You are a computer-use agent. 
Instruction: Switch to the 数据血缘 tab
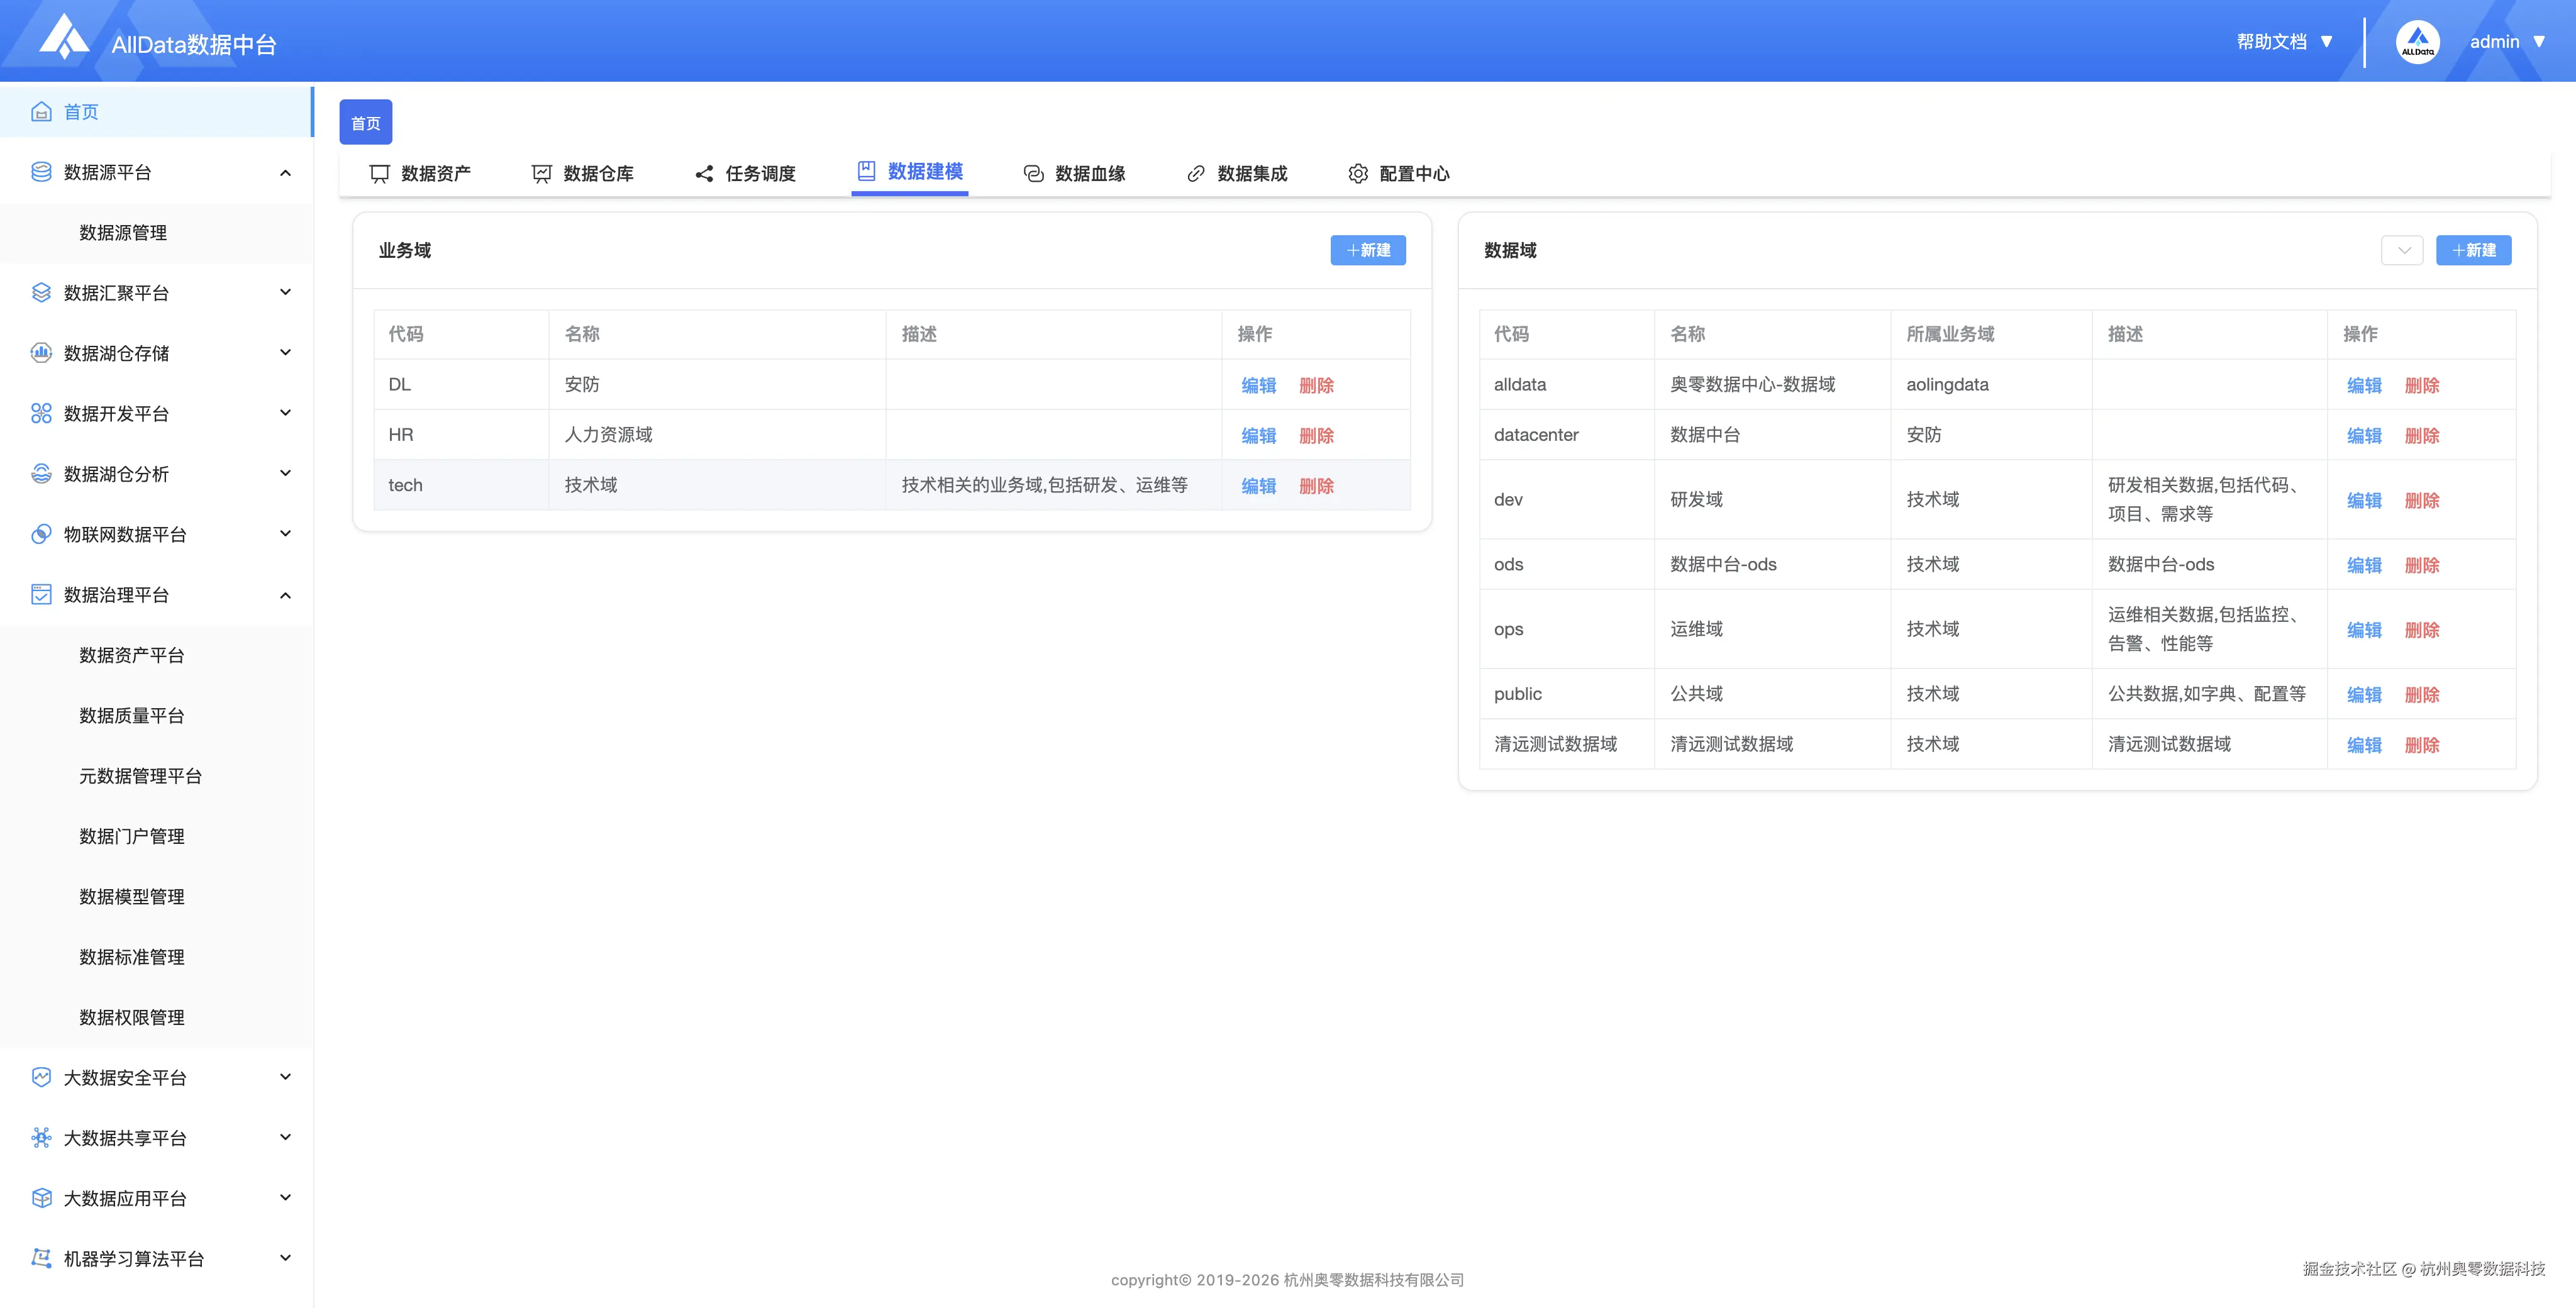[1074, 174]
